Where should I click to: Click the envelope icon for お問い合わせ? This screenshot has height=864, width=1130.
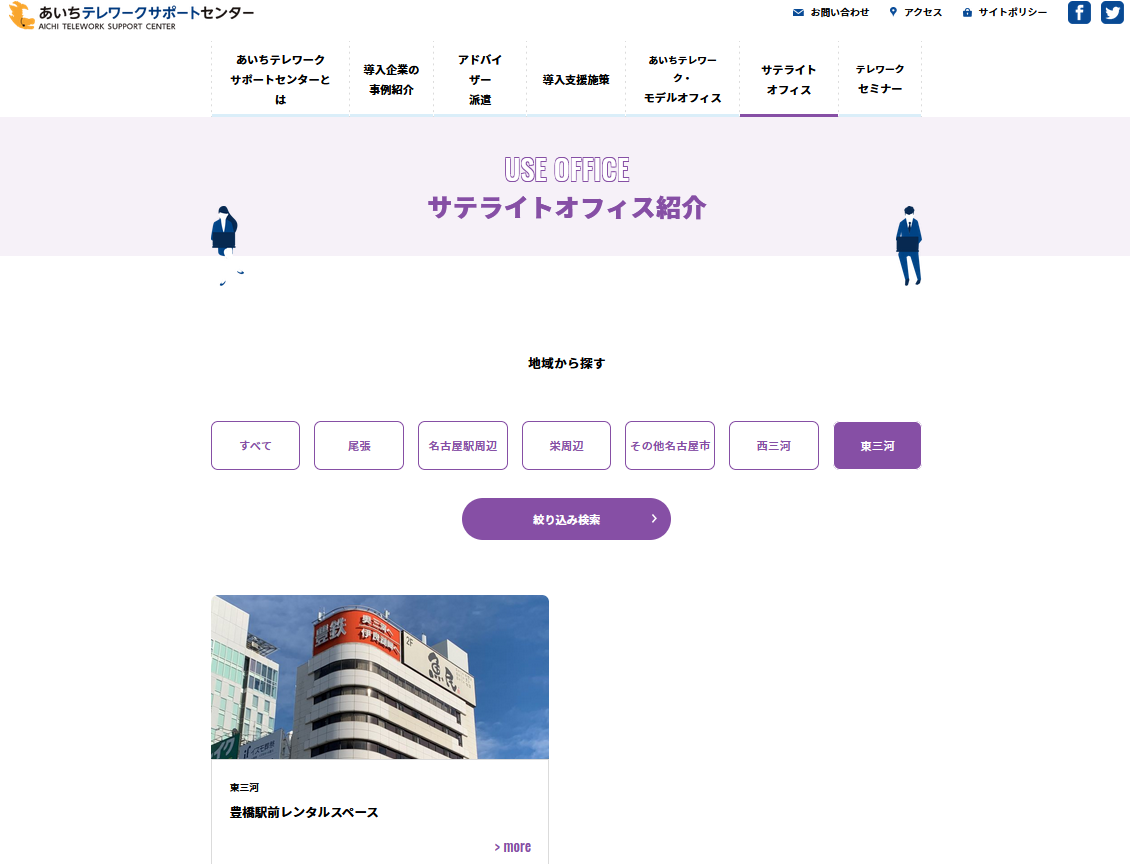click(x=798, y=13)
